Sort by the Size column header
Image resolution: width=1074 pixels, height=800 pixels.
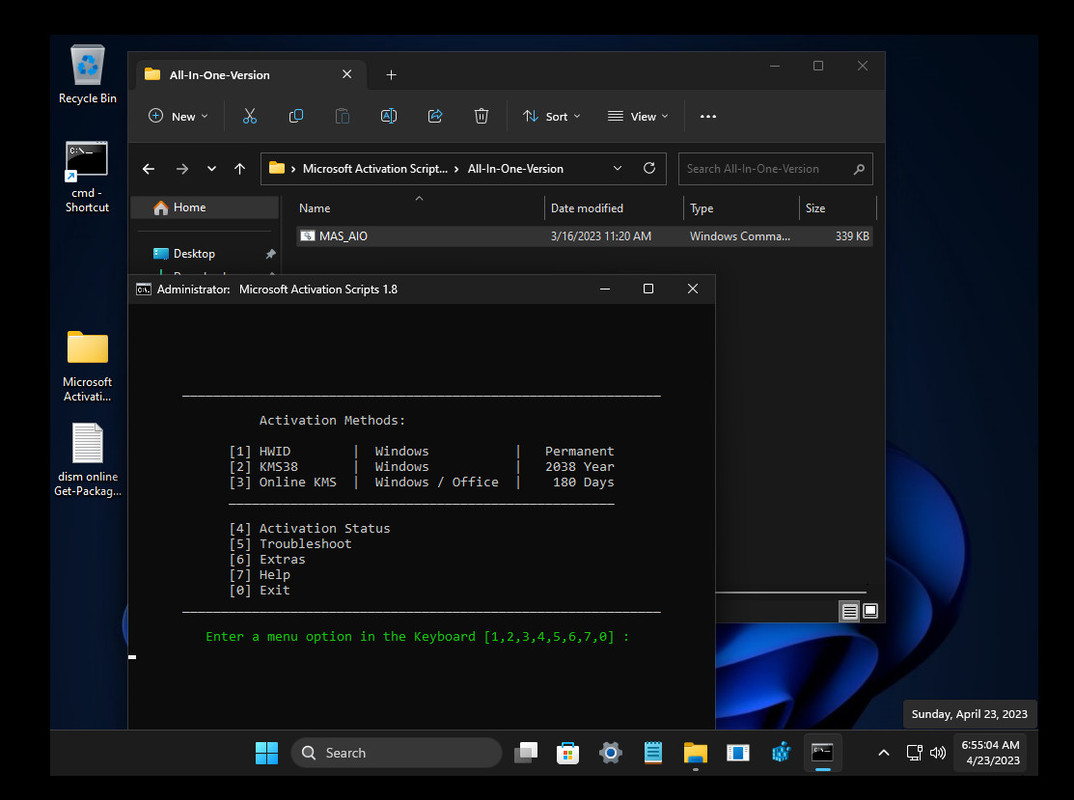click(x=838, y=208)
